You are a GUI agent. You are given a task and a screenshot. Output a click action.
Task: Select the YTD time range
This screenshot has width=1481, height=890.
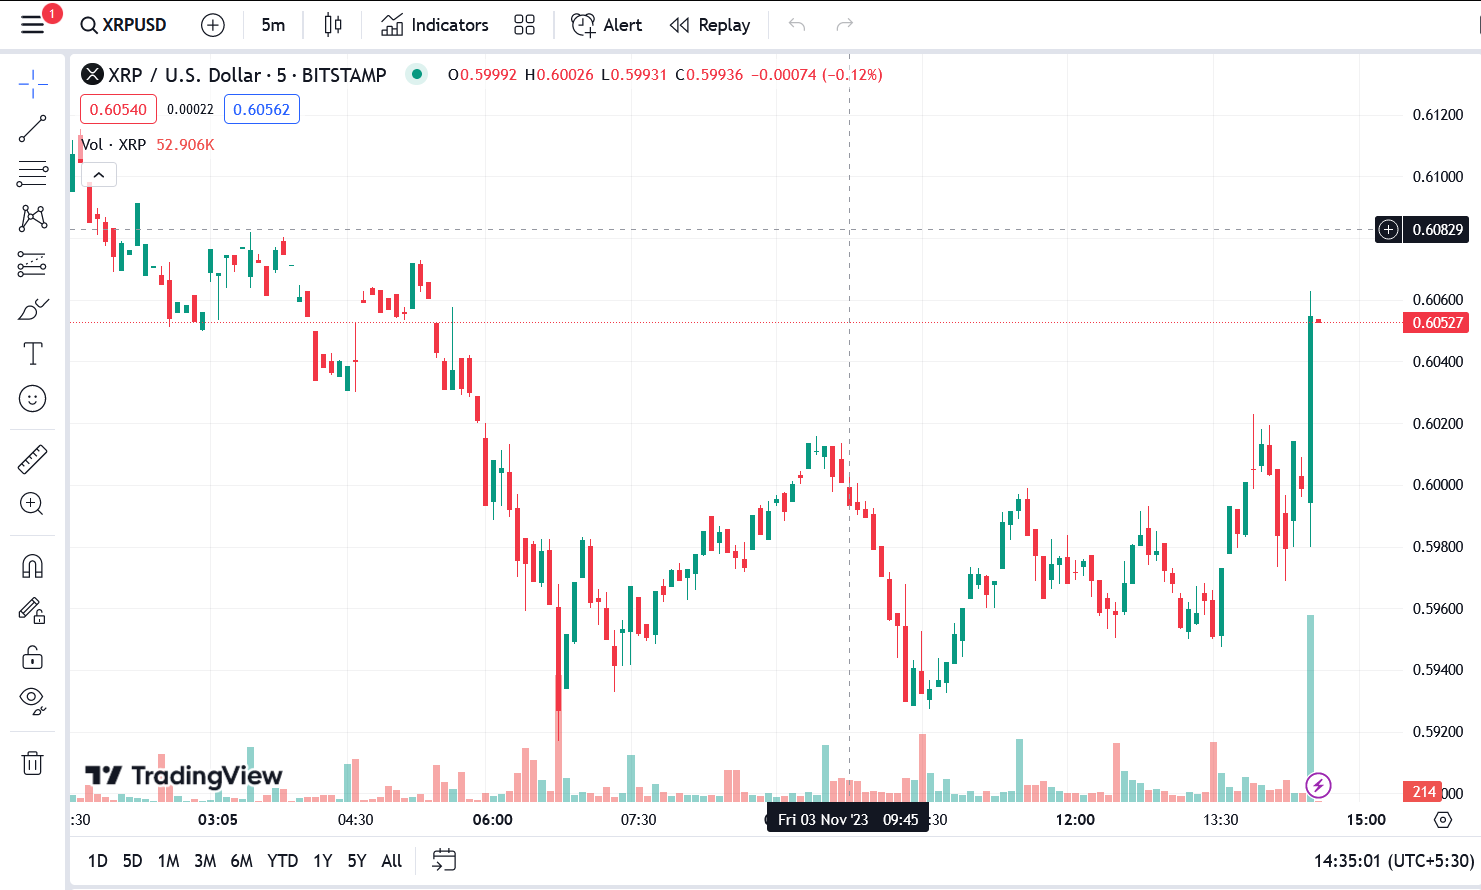tap(282, 860)
